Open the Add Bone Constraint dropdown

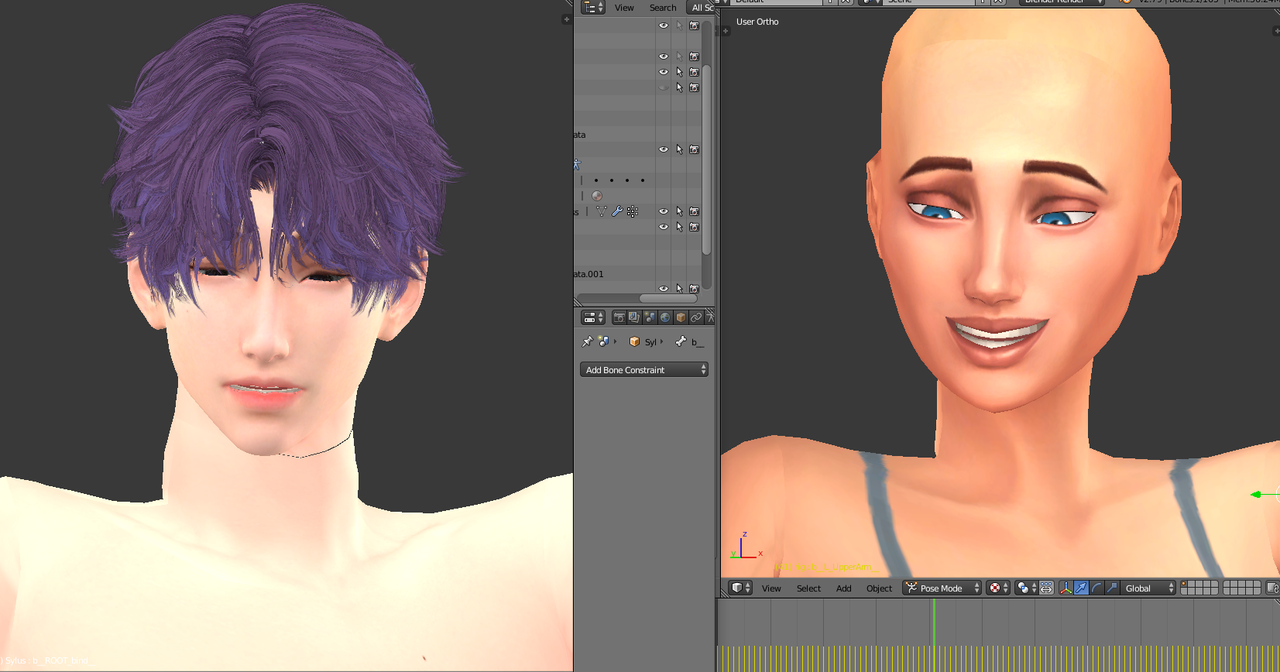tap(644, 370)
